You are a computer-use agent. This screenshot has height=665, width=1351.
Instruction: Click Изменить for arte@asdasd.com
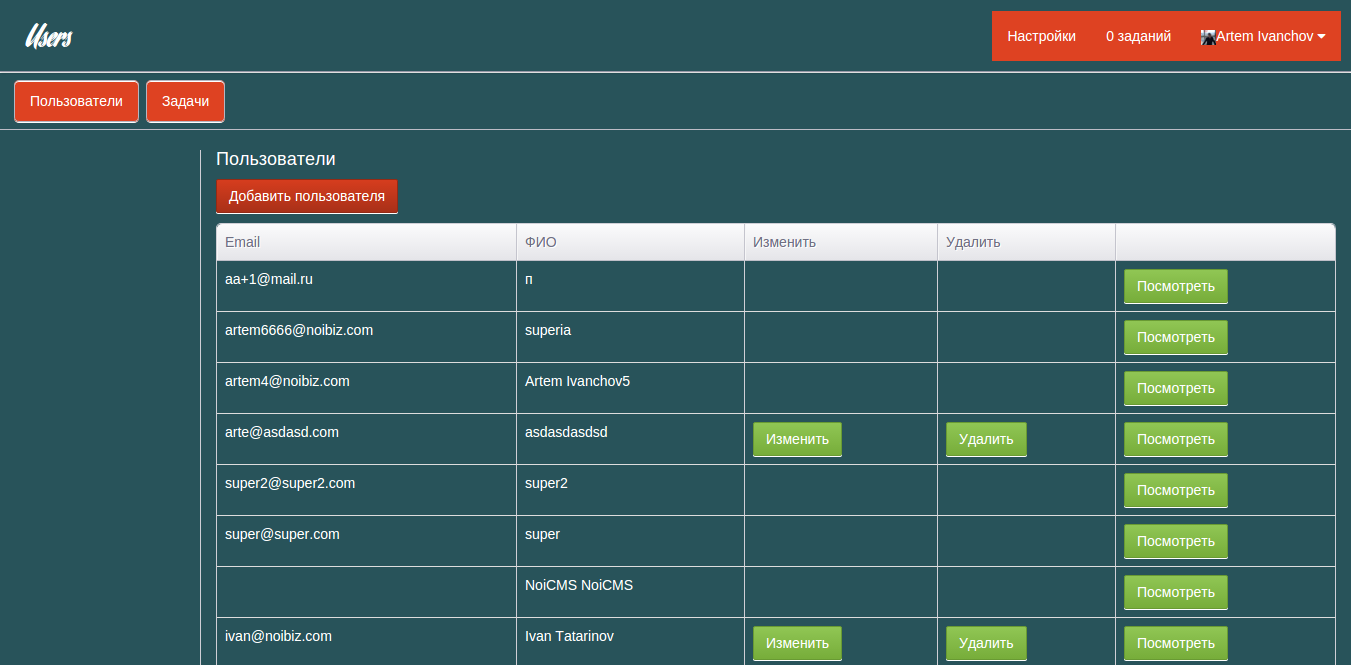(797, 439)
